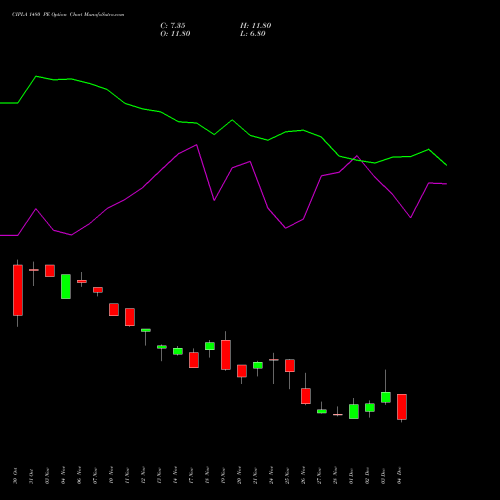
Task: Click the 25 Nov date label
Action: click(x=287, y=476)
